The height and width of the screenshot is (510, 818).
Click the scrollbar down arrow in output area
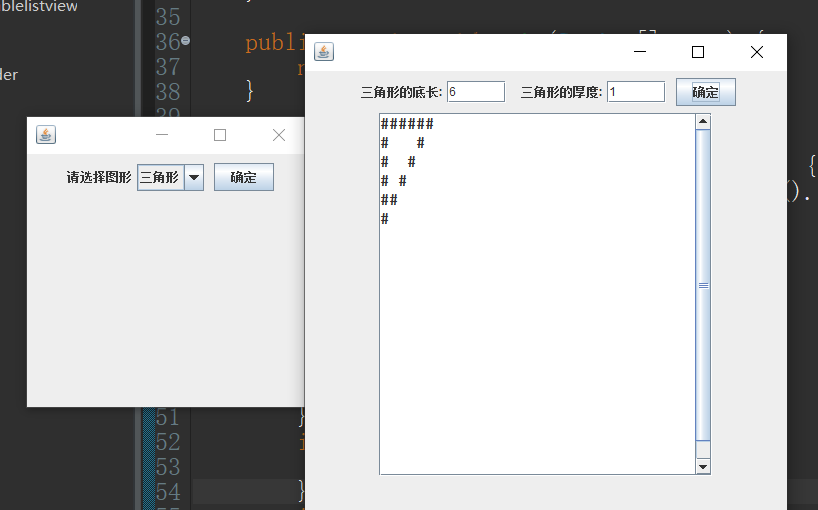click(x=703, y=467)
